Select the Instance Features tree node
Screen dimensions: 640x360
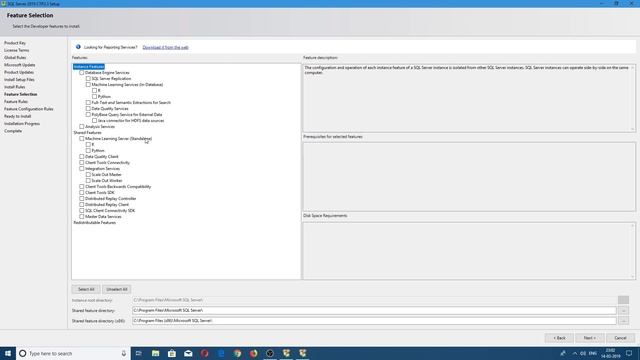(89, 67)
